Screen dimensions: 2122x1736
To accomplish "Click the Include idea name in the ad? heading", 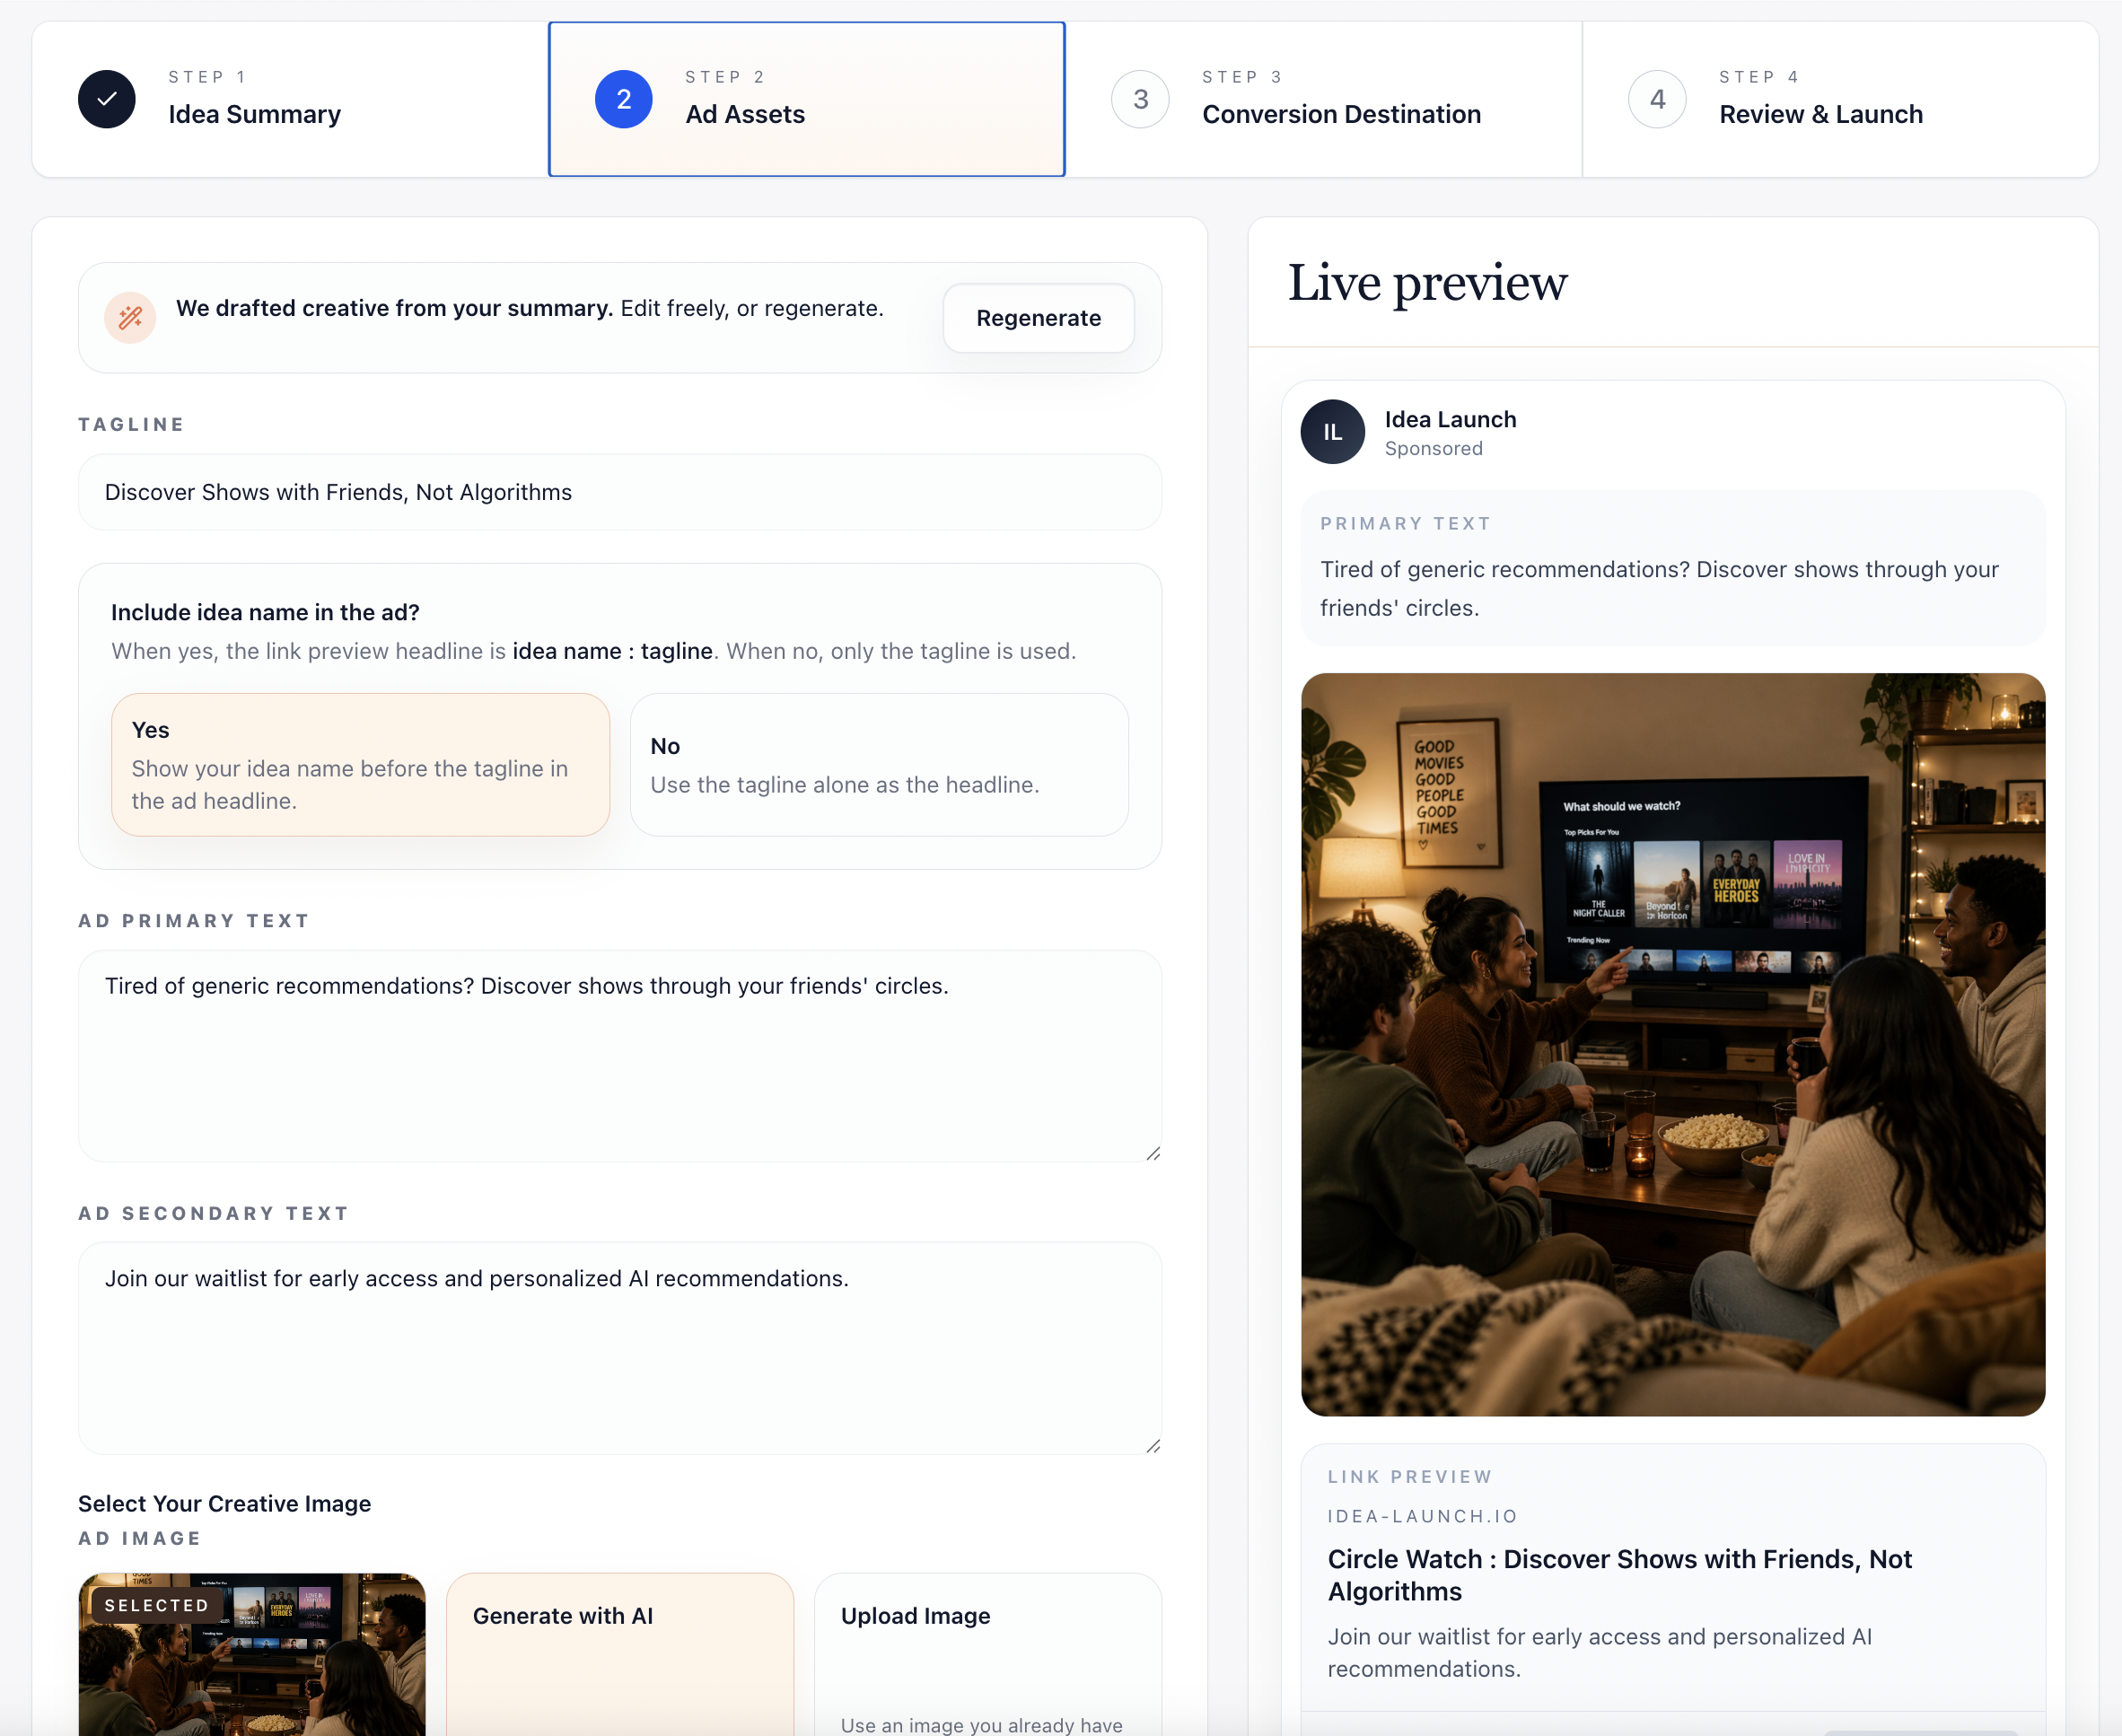I will (x=265, y=612).
